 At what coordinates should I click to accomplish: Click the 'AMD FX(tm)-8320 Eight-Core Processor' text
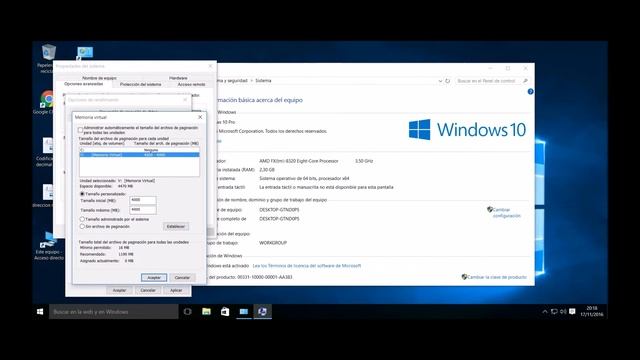click(299, 161)
